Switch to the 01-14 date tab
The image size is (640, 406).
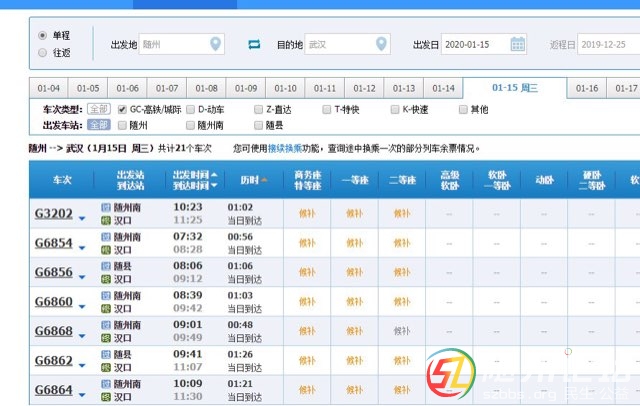point(443,88)
